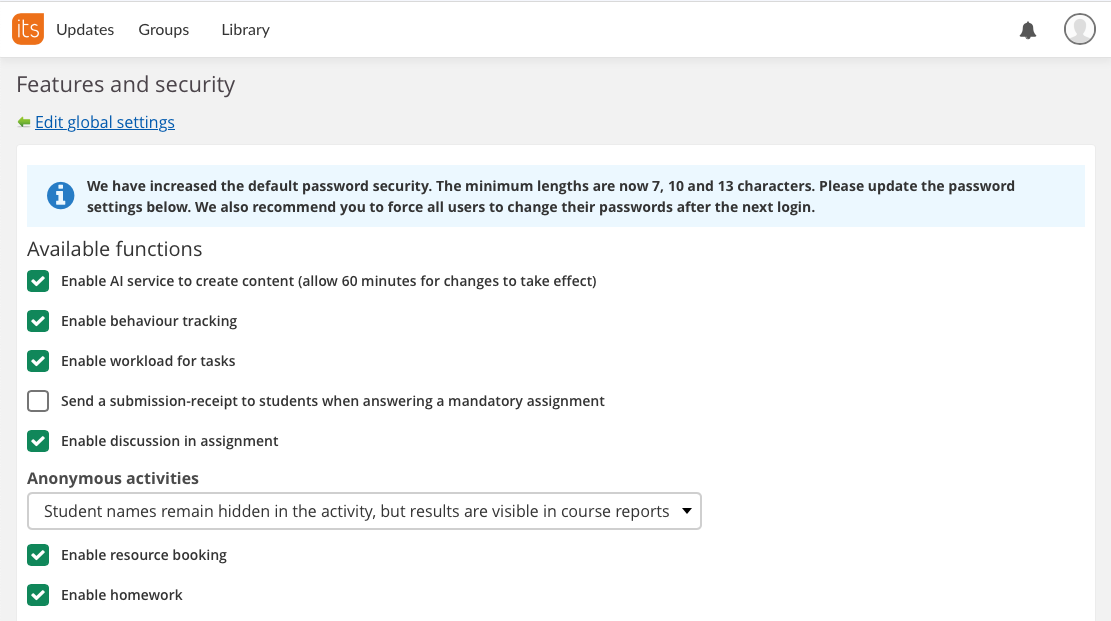
Task: Open the Updates menu
Action: click(85, 30)
